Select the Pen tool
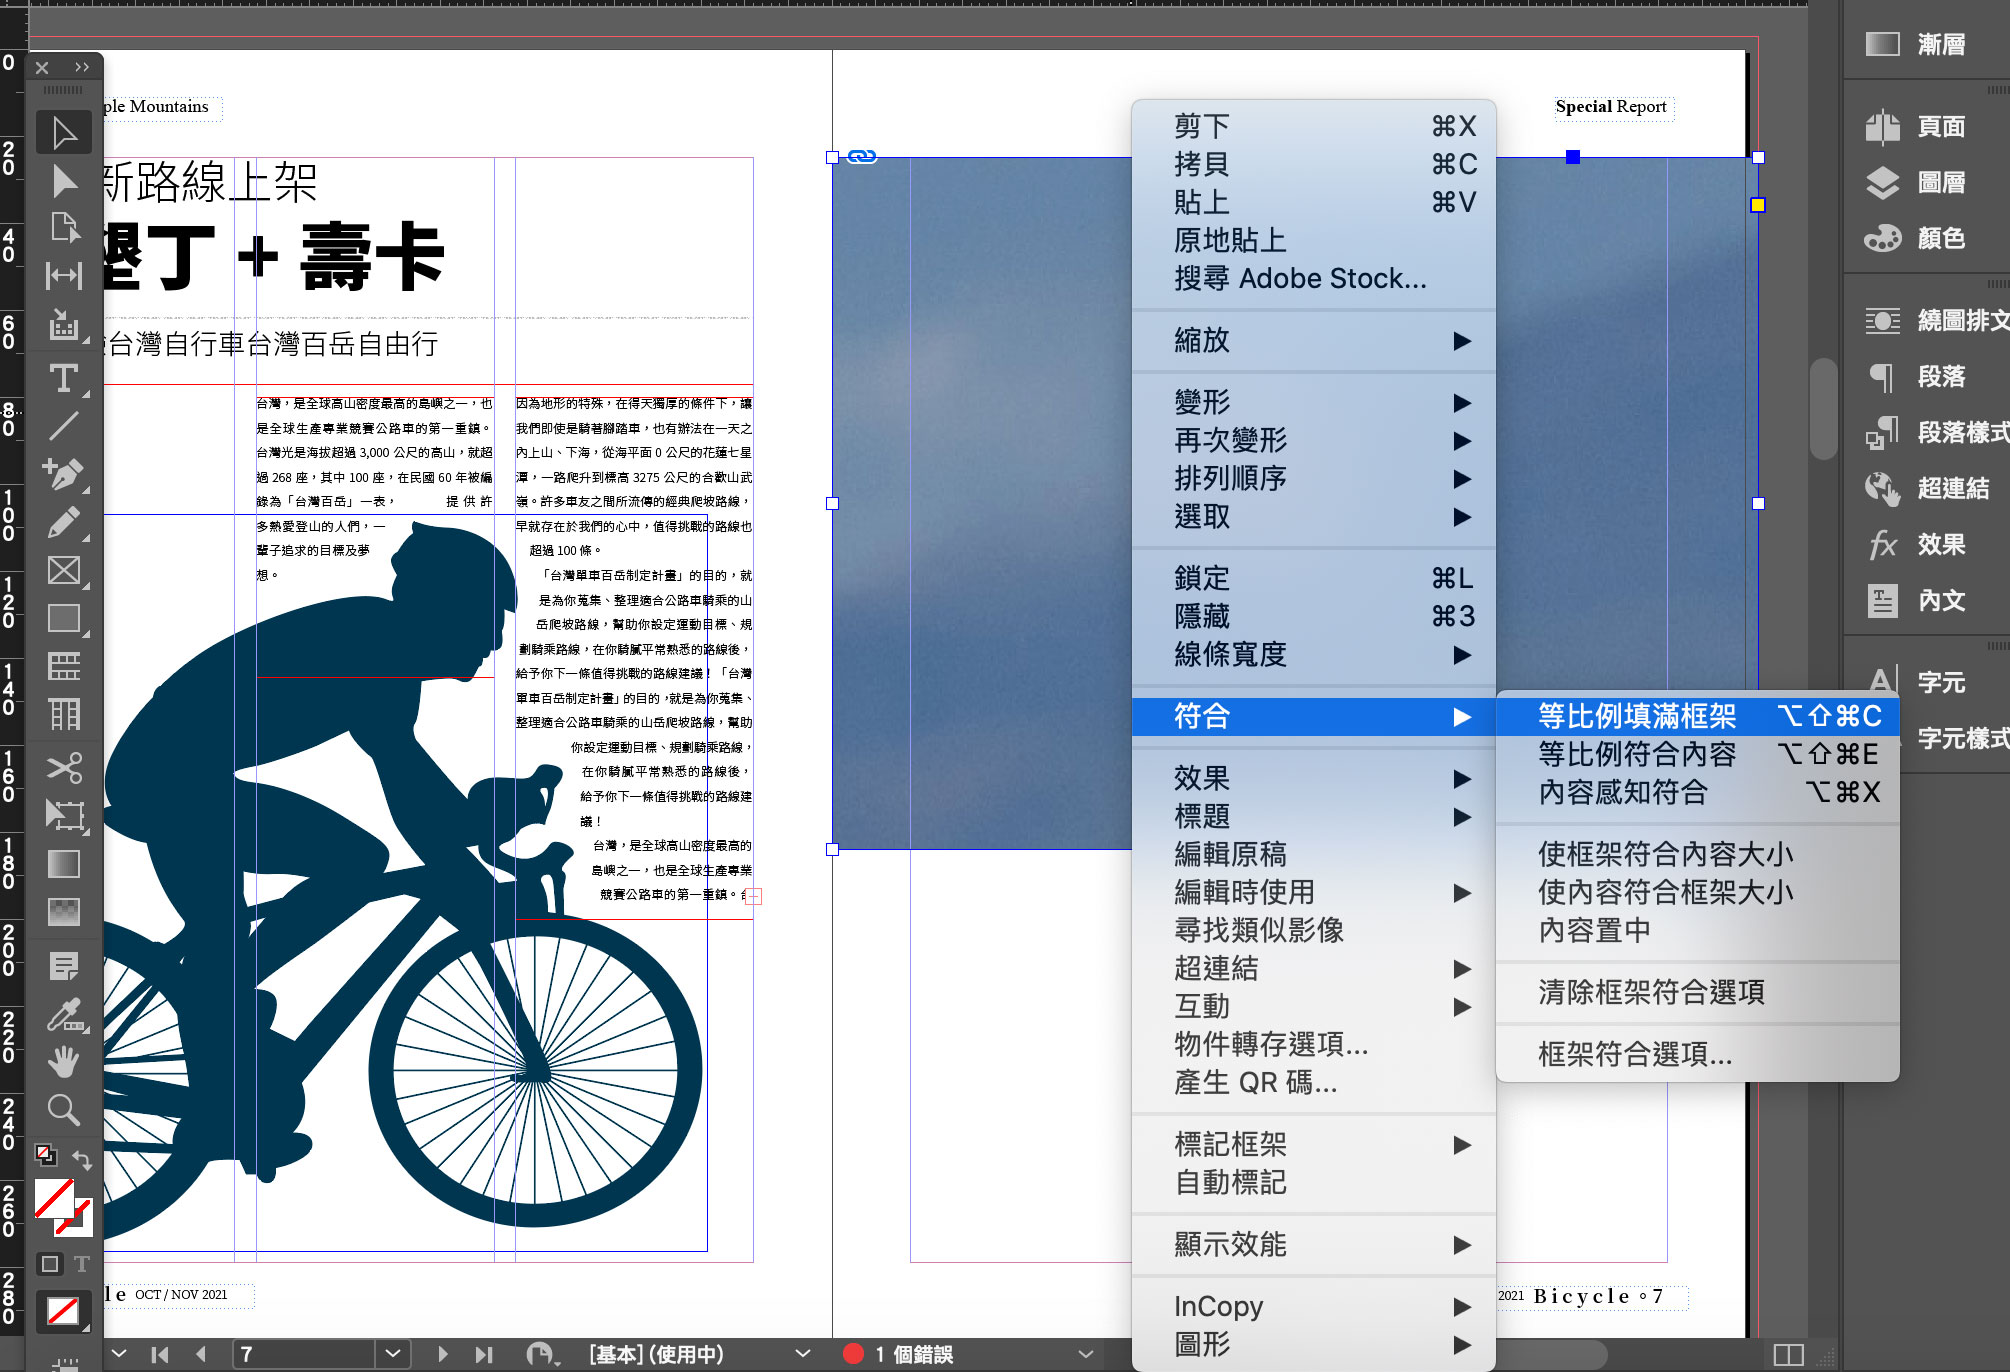The height and width of the screenshot is (1372, 2010). click(x=64, y=474)
